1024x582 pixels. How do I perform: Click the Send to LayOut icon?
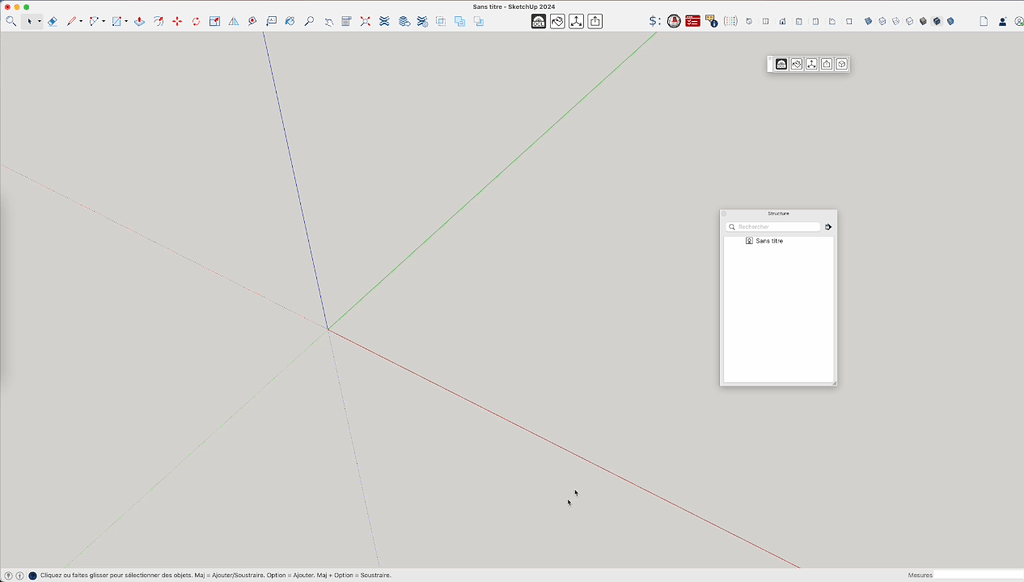(x=594, y=20)
